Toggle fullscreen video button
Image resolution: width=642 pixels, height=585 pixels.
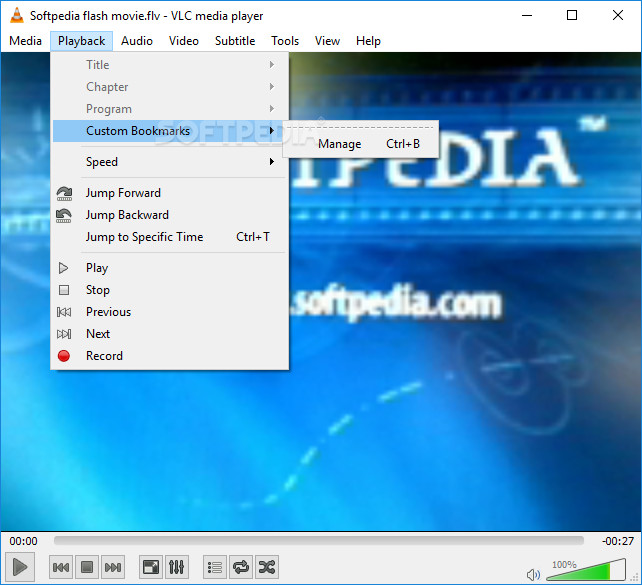coord(151,567)
